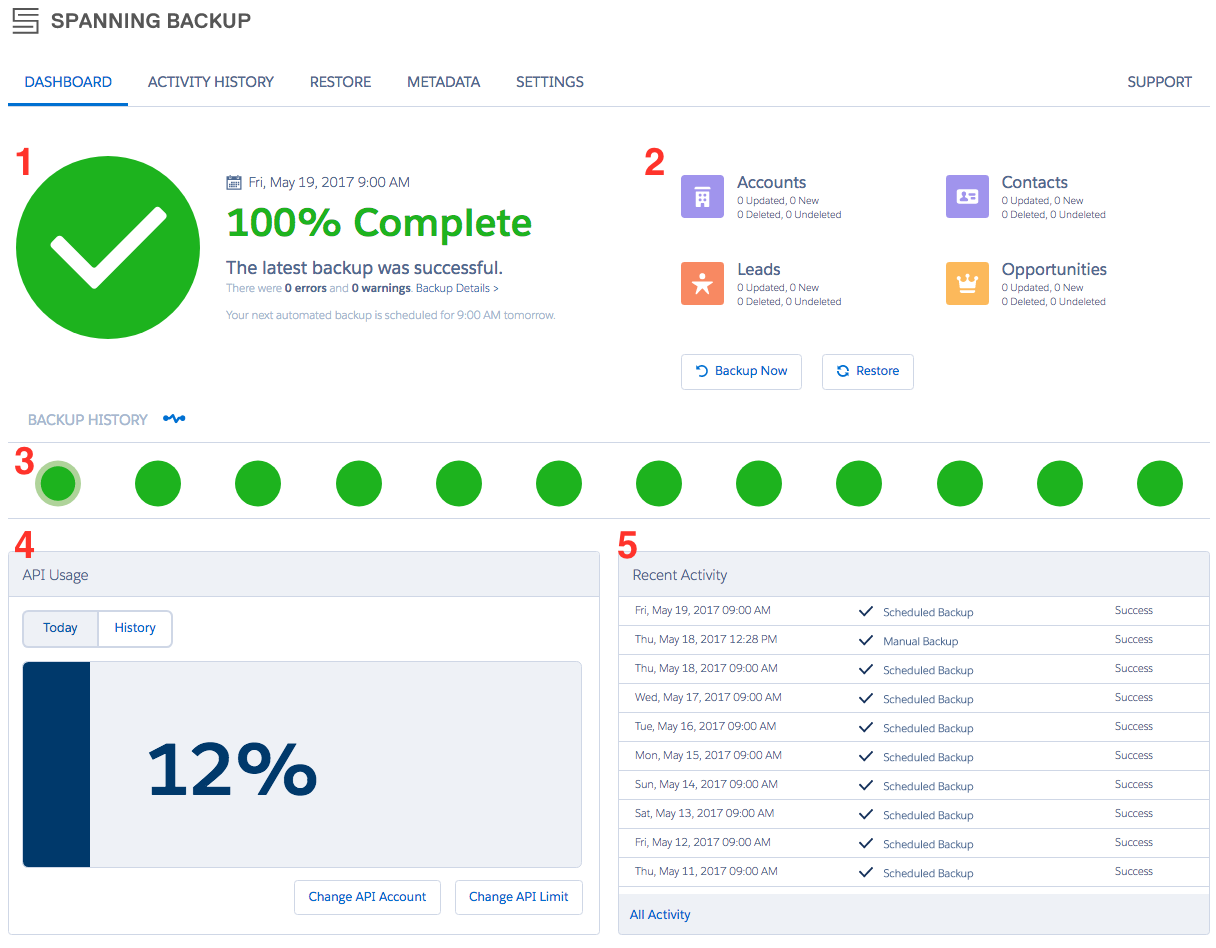
Task: Select the Today API usage view
Action: pos(60,628)
